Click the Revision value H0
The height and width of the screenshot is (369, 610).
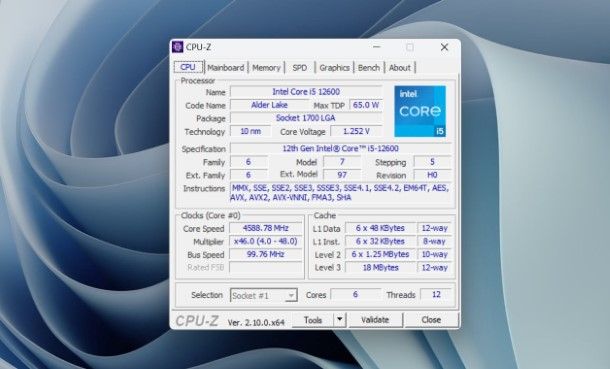pos(432,175)
